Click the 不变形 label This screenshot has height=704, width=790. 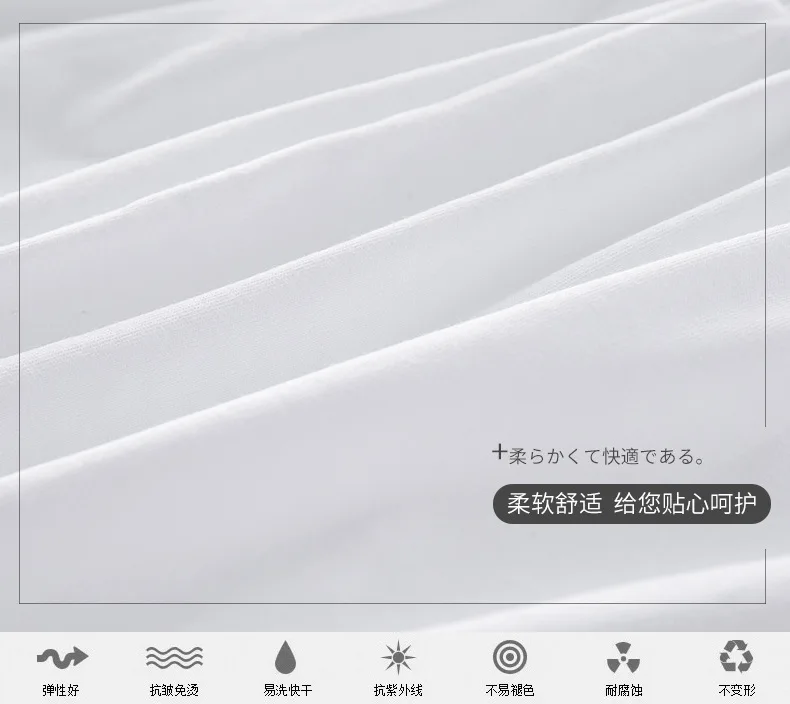tap(737, 690)
